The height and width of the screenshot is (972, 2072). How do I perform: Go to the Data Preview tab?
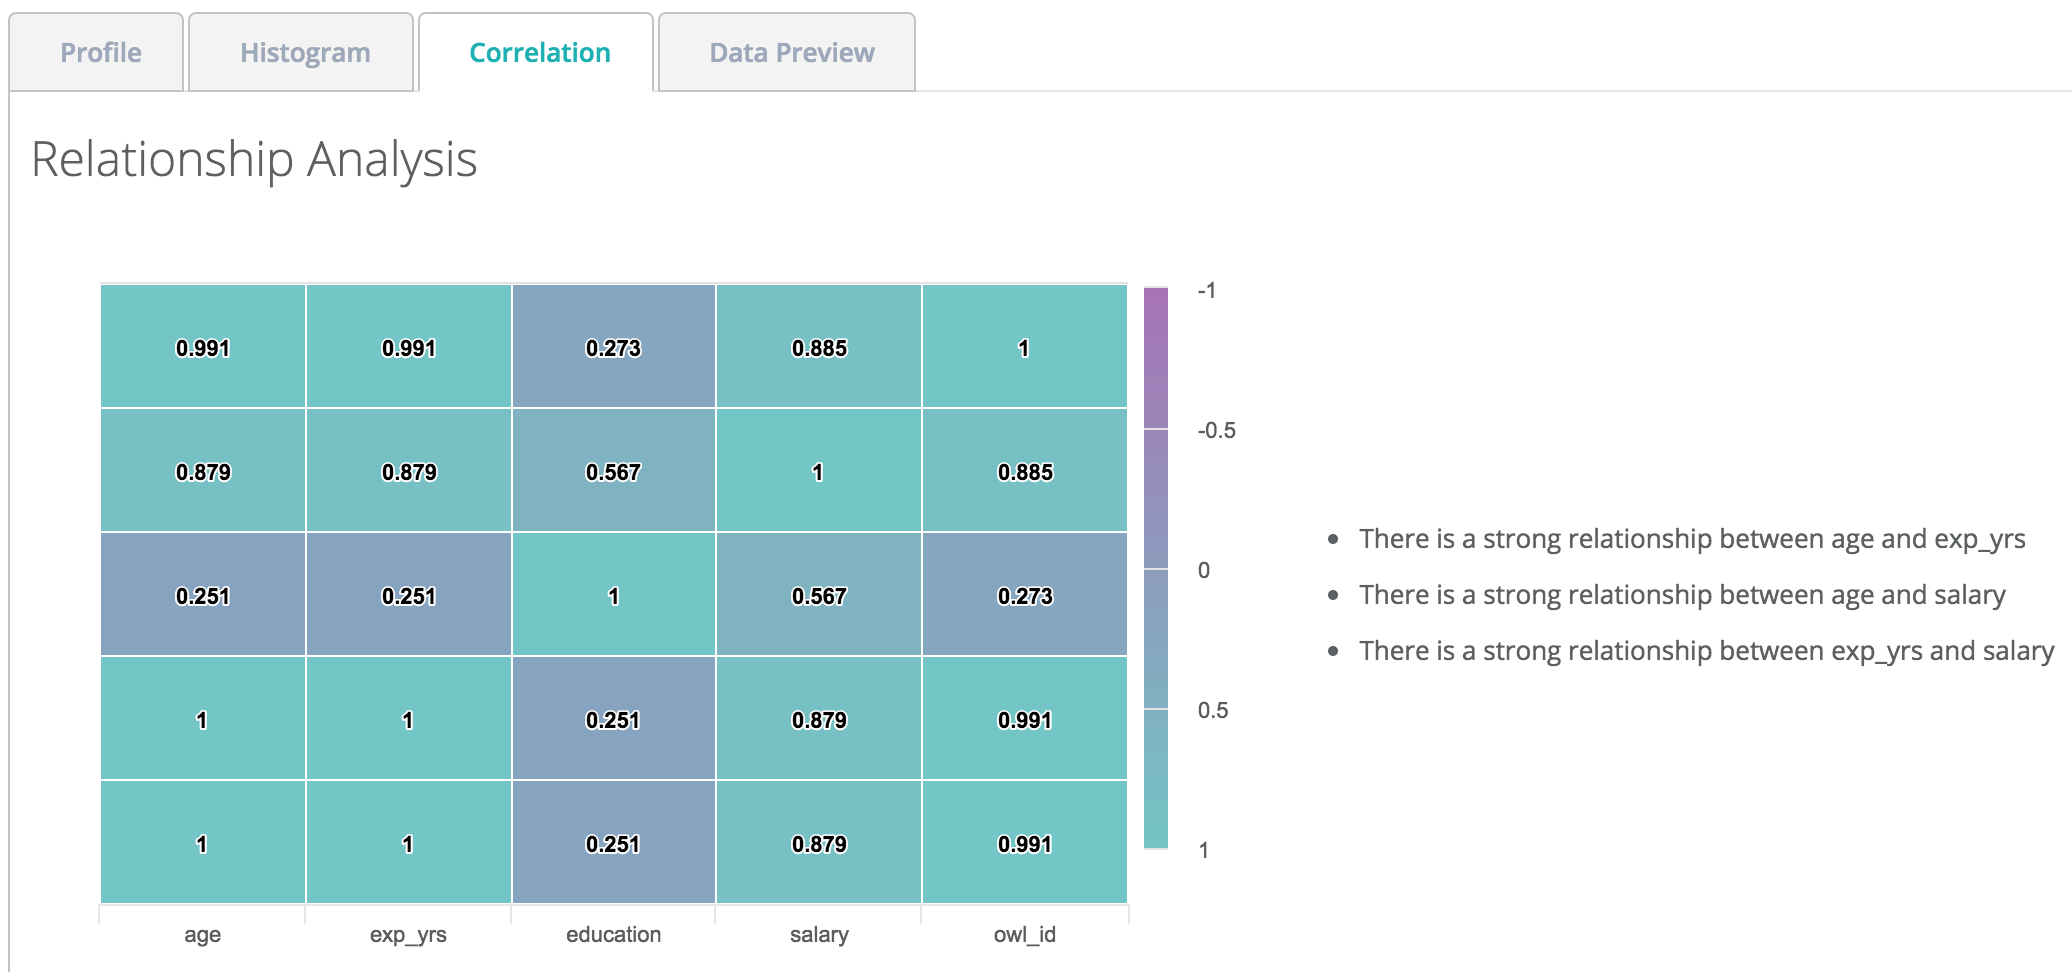[791, 53]
